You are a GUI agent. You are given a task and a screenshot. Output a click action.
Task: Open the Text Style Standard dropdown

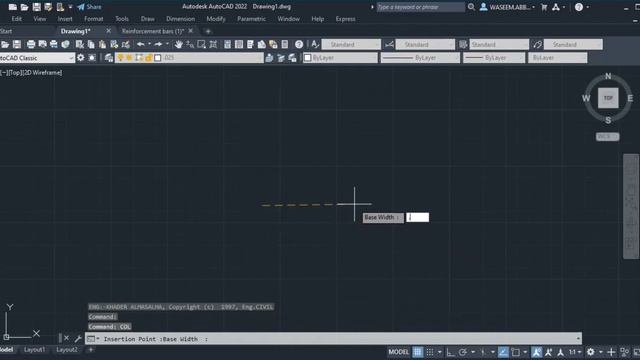click(x=351, y=44)
